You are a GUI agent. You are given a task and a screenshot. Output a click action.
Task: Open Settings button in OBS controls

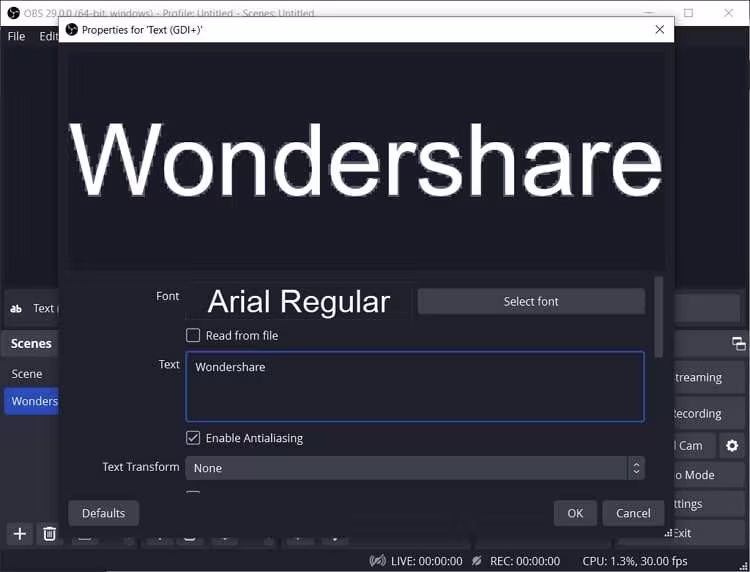pyautogui.click(x=710, y=504)
